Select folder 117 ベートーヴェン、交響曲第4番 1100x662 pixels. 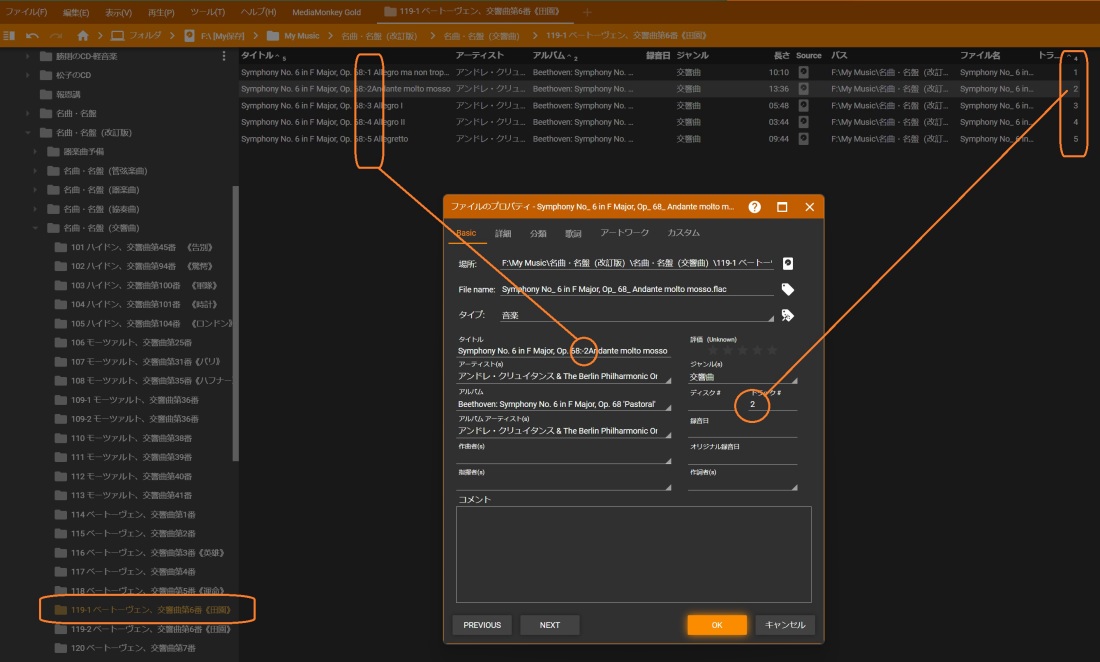pyautogui.click(x=133, y=572)
